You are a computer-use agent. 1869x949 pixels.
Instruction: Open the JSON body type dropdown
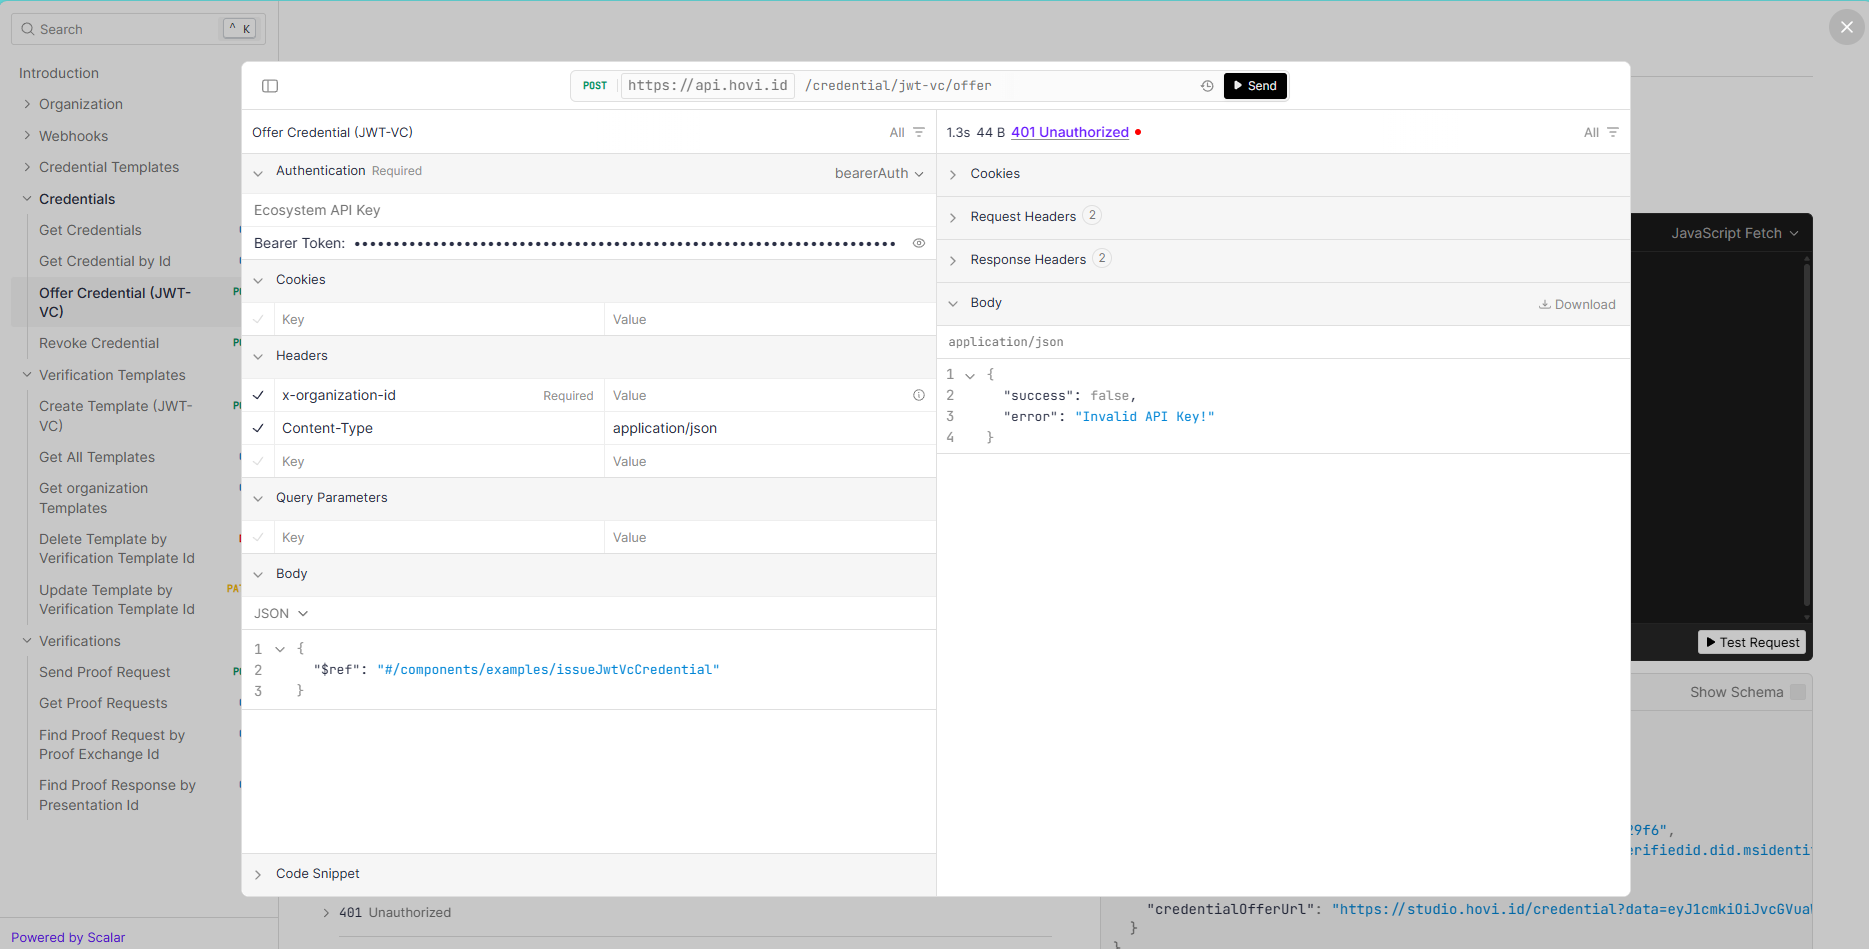(x=281, y=613)
